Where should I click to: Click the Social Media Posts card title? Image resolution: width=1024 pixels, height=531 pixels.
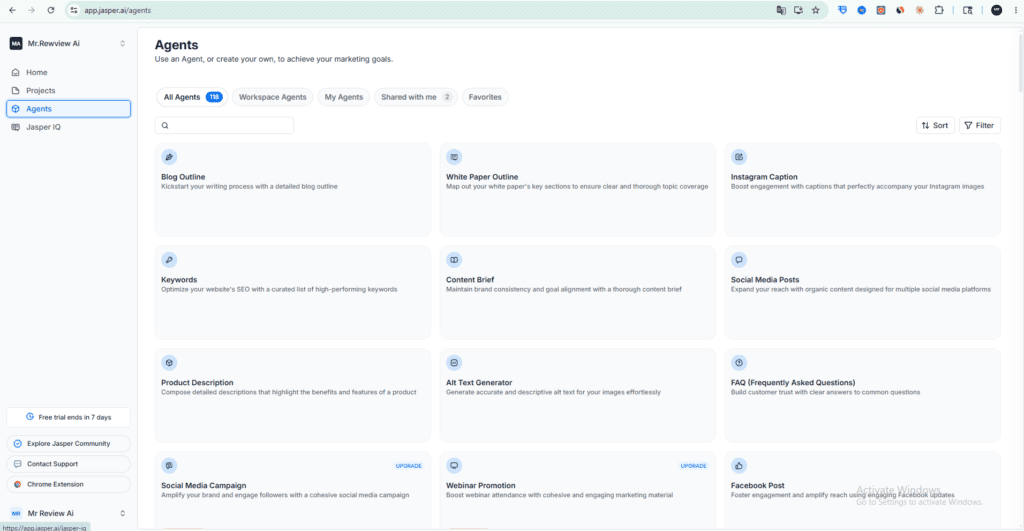[765, 280]
